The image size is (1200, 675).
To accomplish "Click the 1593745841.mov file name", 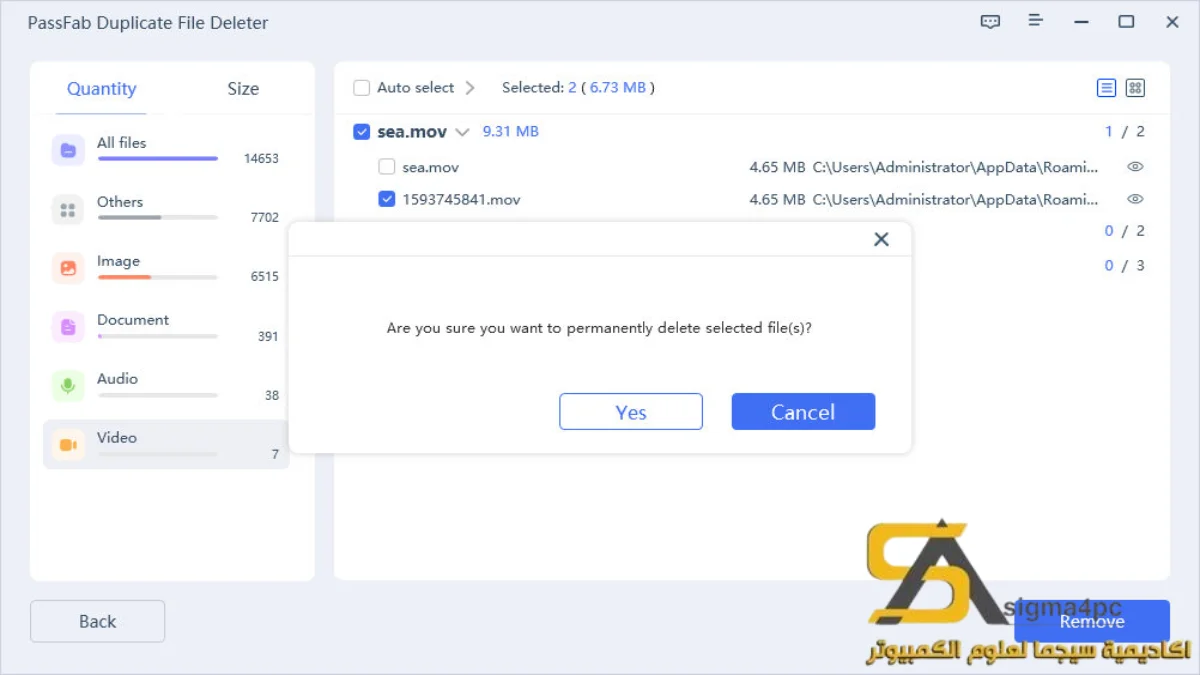I will pyautogui.click(x=461, y=199).
